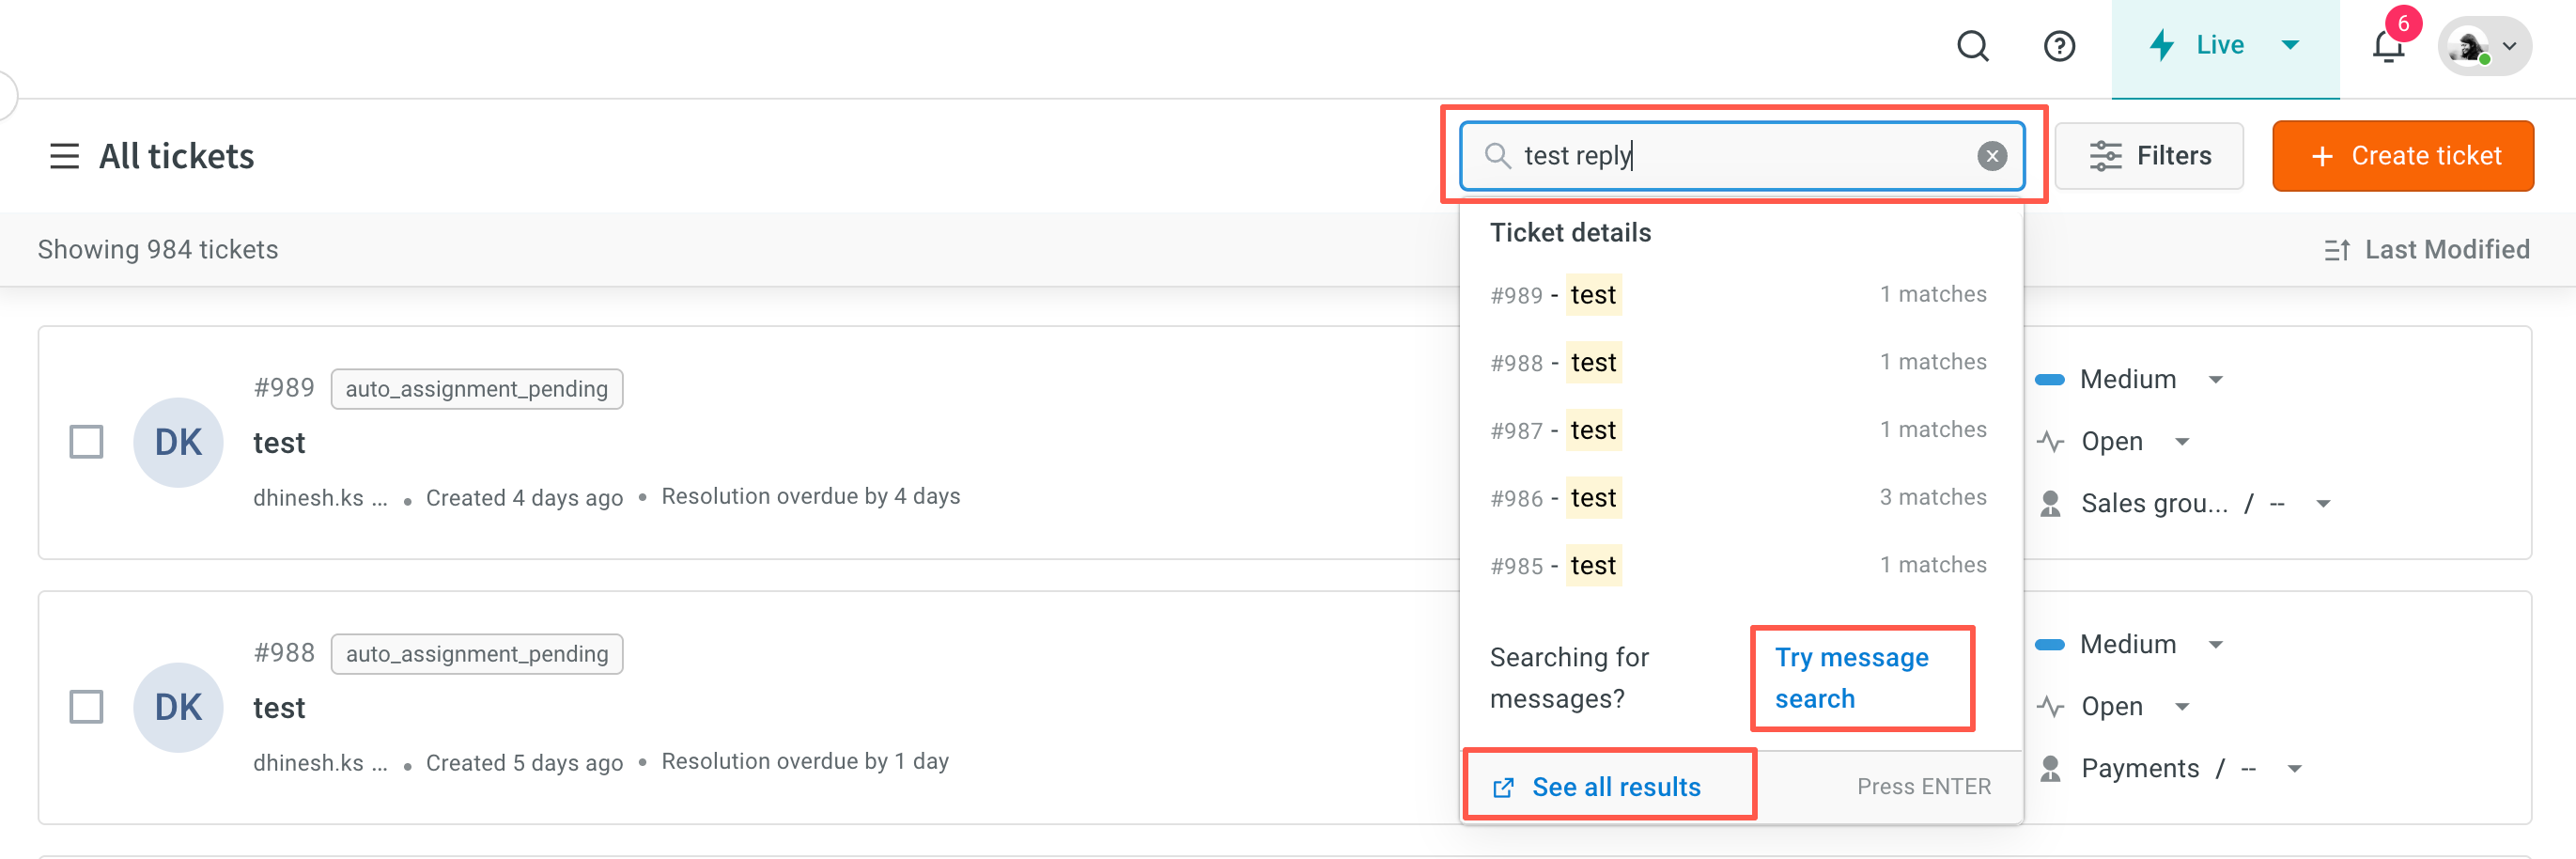Viewport: 2576px width, 859px height.
Task: Select checkbox for ticket #989
Action: [x=86, y=441]
